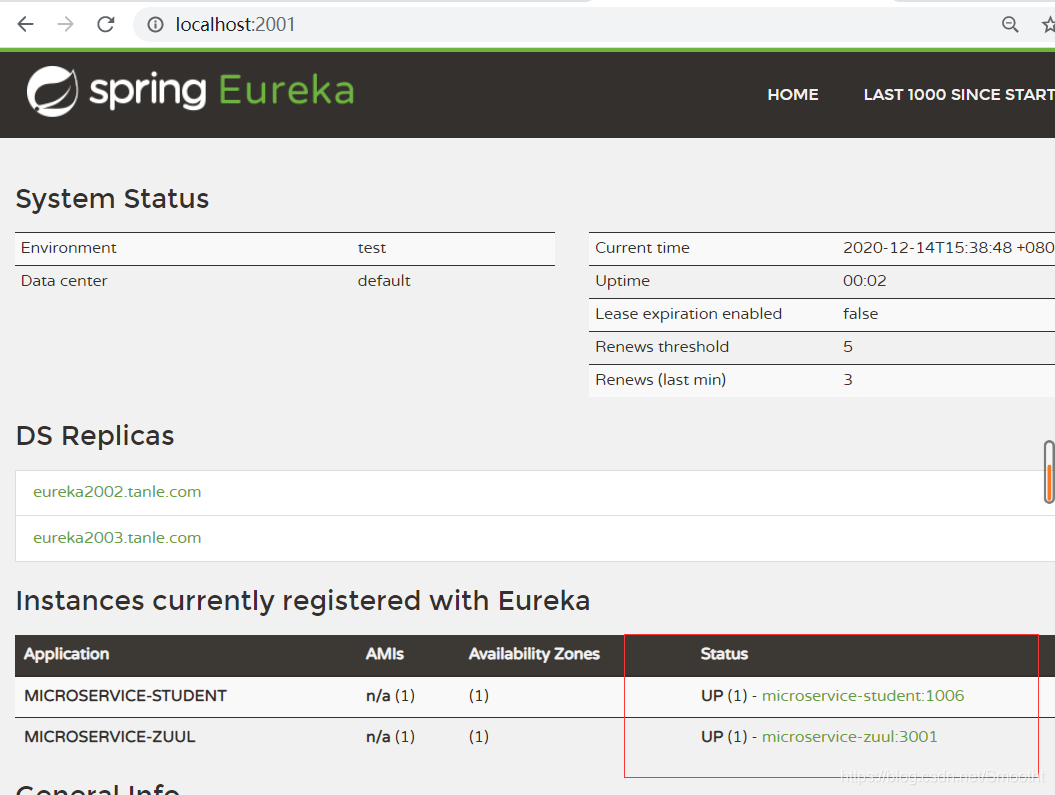Viewport: 1055px width, 795px height.
Task: Click Instances currently registered with Eureka heading
Action: pyautogui.click(x=303, y=601)
